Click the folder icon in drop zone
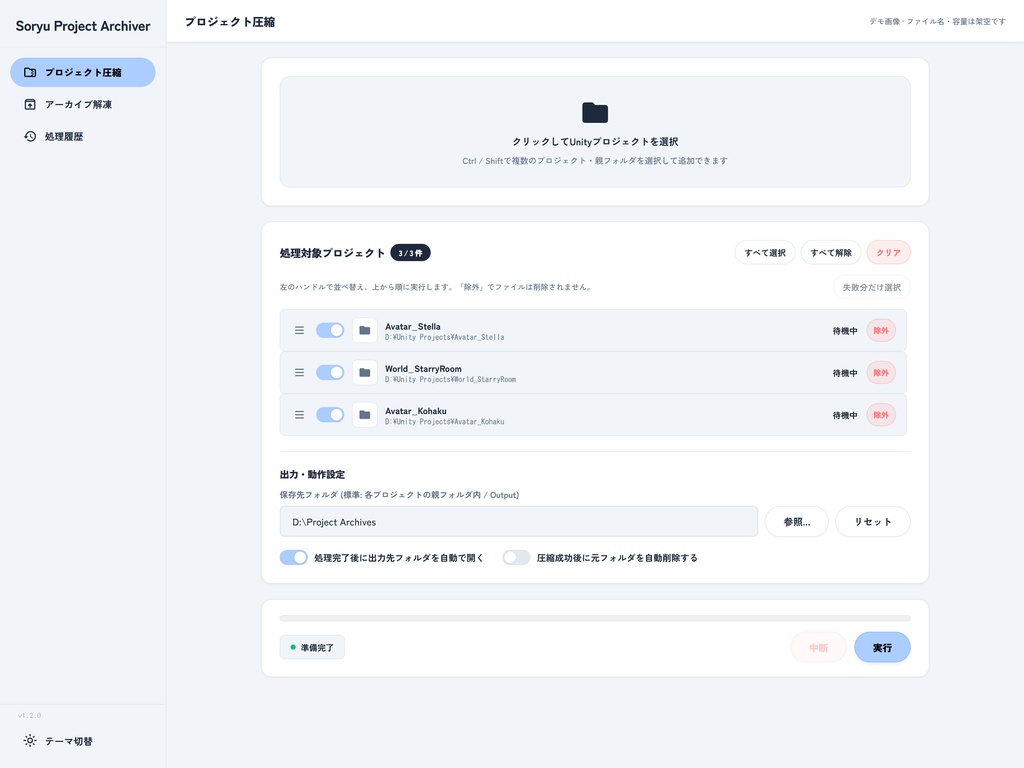This screenshot has width=1024, height=768. [x=595, y=112]
